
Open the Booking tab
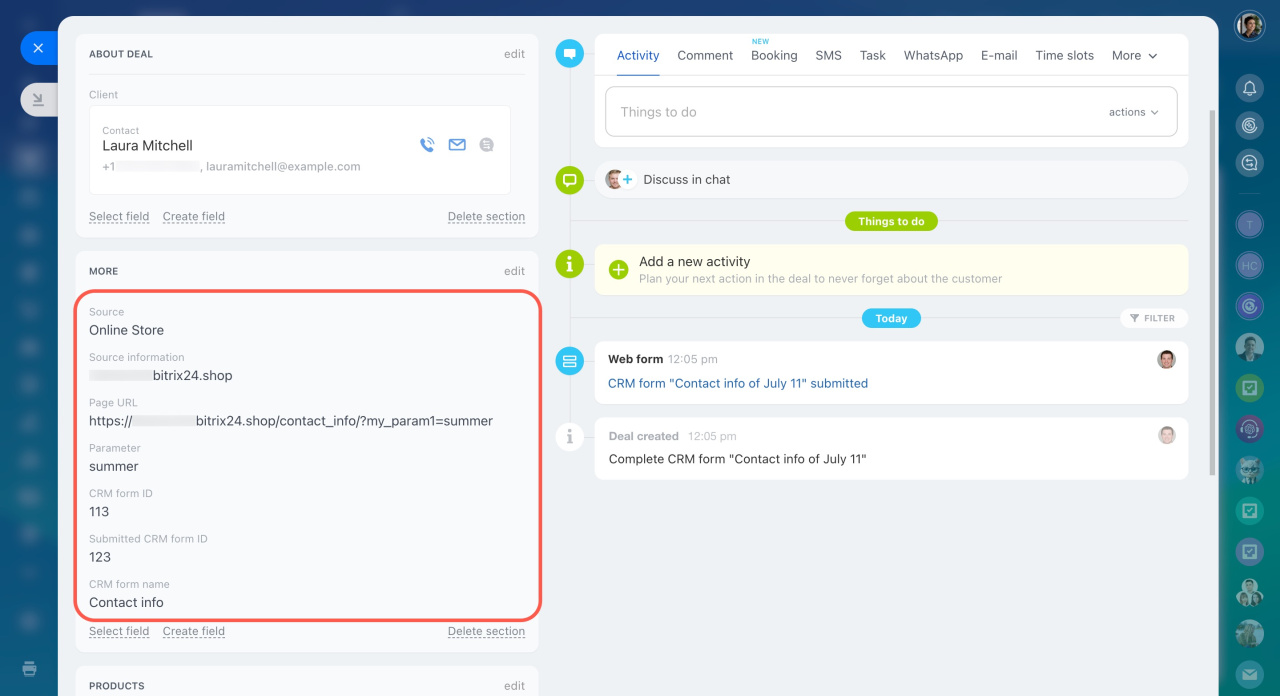[x=774, y=56]
